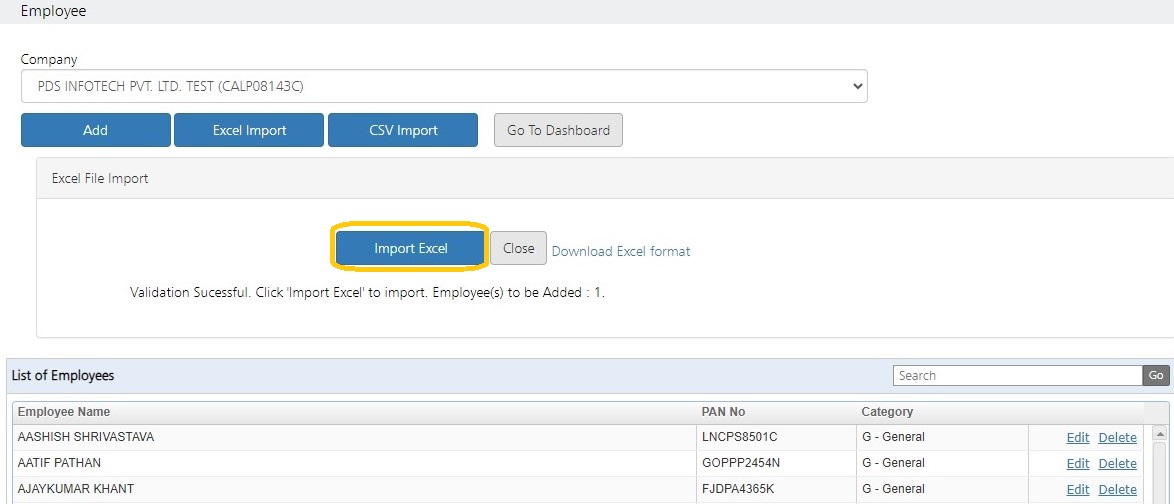Viewport: 1174px width, 504px height.
Task: Delete AATIF PATHAN record
Action: 1117,464
